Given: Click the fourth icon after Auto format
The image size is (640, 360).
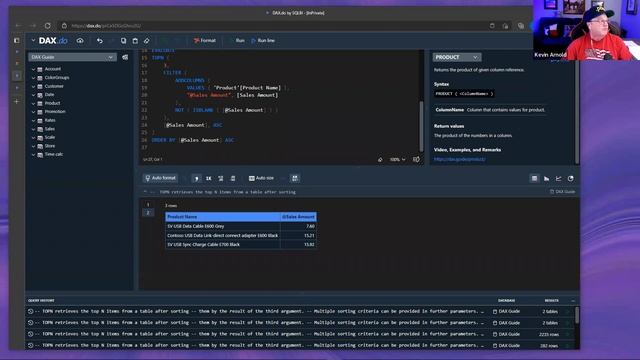Looking at the screenshot, I should click(233, 178).
